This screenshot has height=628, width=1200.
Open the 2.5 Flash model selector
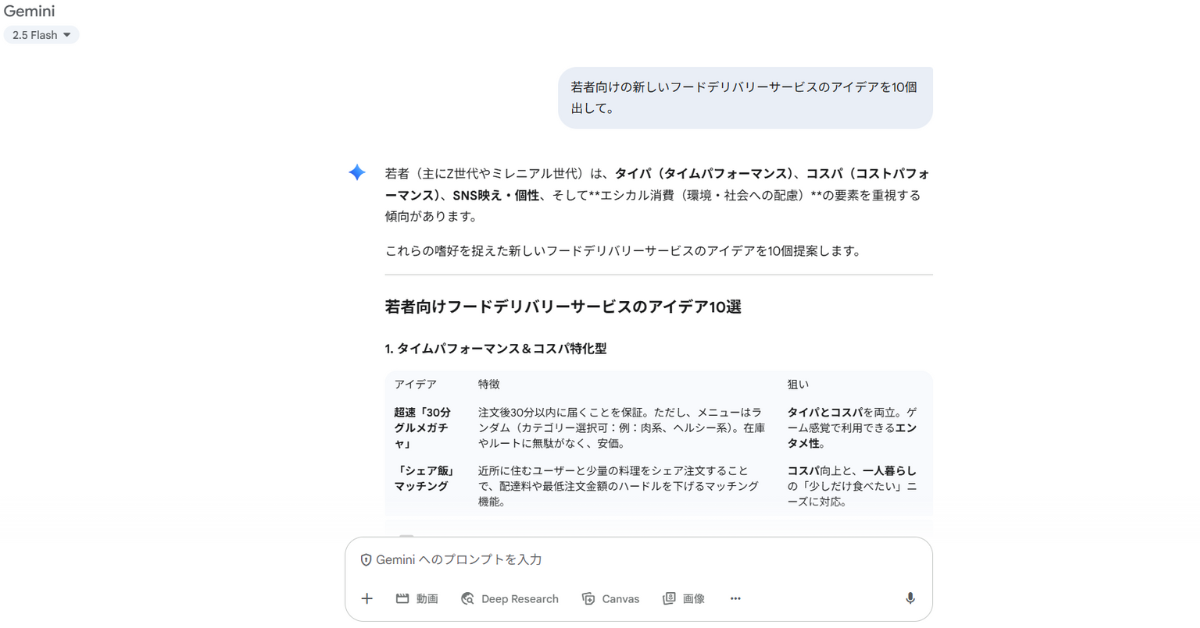point(41,34)
